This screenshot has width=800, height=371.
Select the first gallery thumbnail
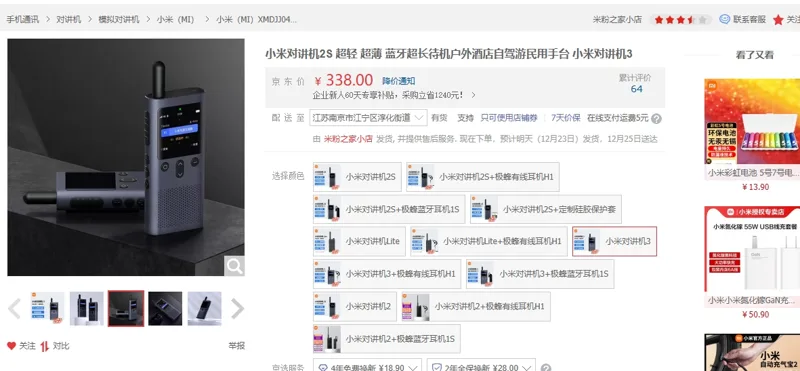pos(47,308)
